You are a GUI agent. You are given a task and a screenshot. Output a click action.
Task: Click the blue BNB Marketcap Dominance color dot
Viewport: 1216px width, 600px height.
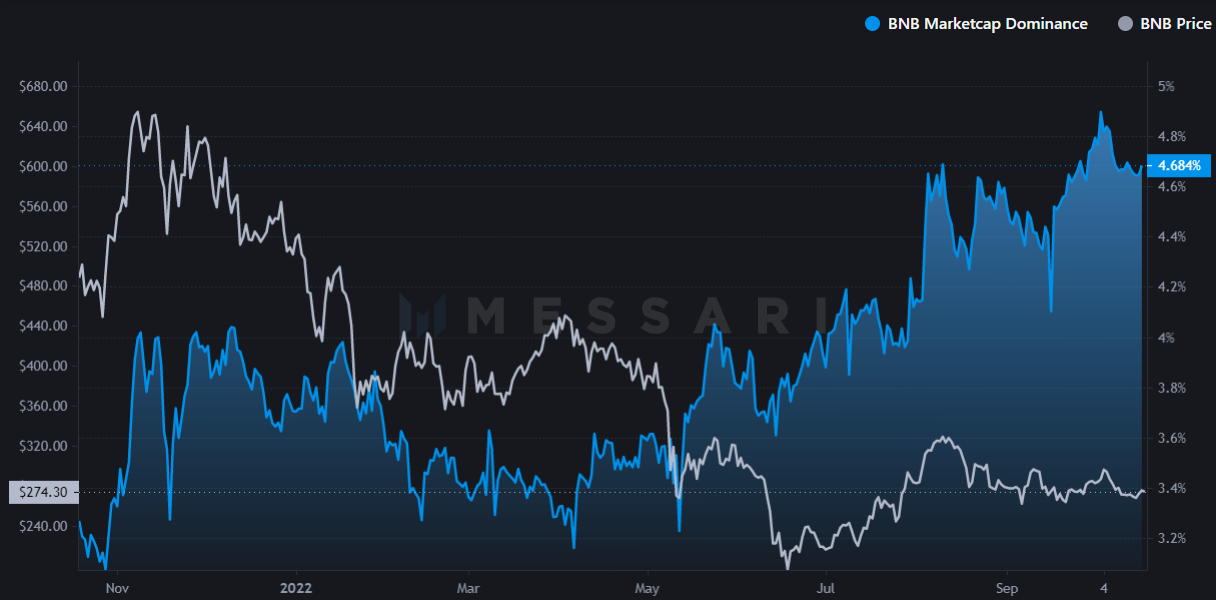click(873, 24)
